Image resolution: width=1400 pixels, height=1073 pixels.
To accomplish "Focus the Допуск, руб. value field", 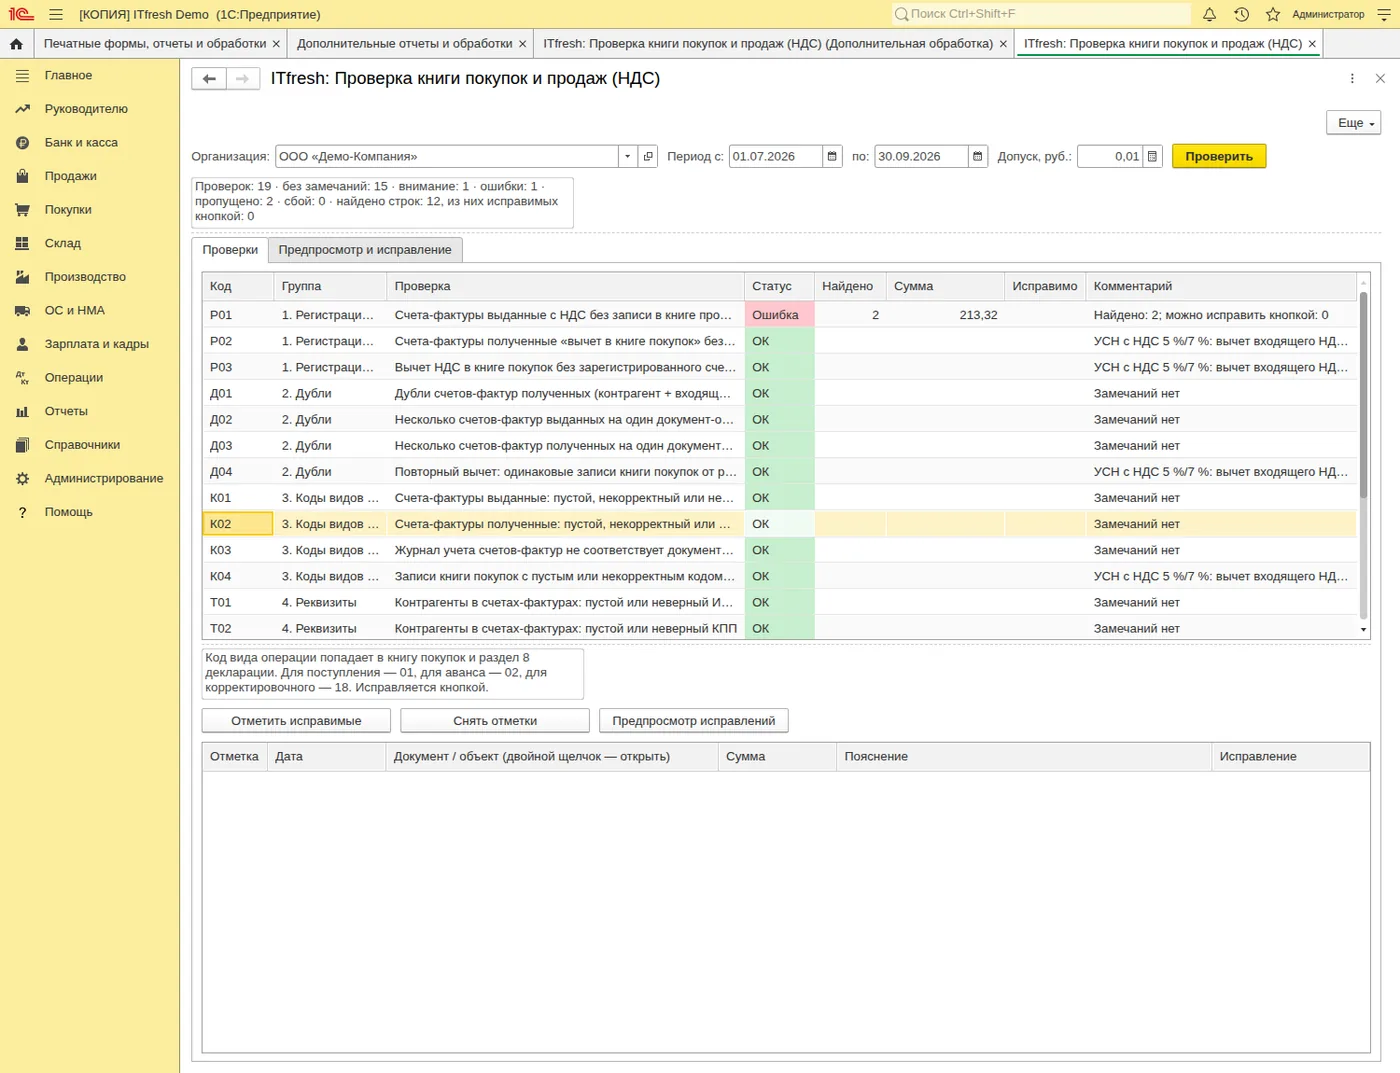I will click(1110, 156).
